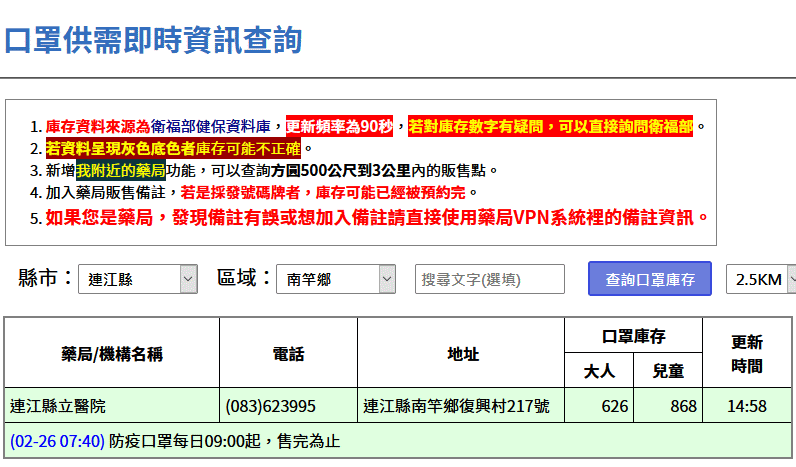Click the address 連江縣南竿鄉復興村217號

[456, 406]
